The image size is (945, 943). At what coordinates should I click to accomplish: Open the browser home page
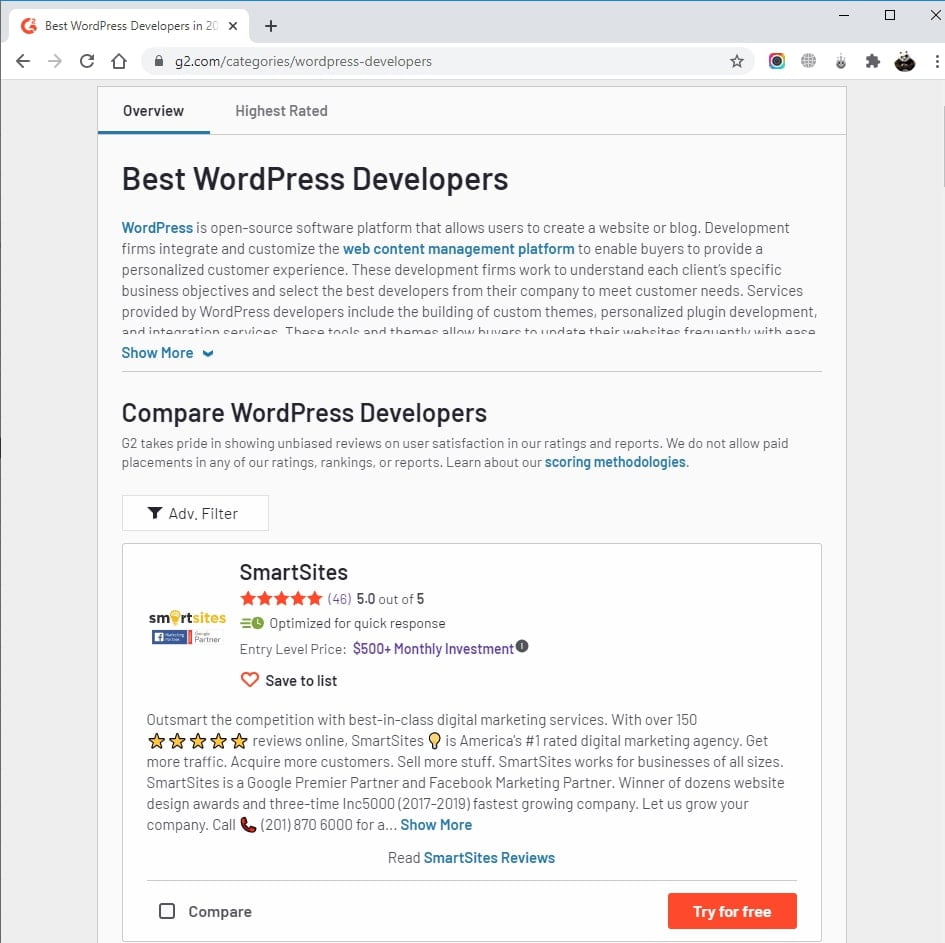[x=119, y=61]
